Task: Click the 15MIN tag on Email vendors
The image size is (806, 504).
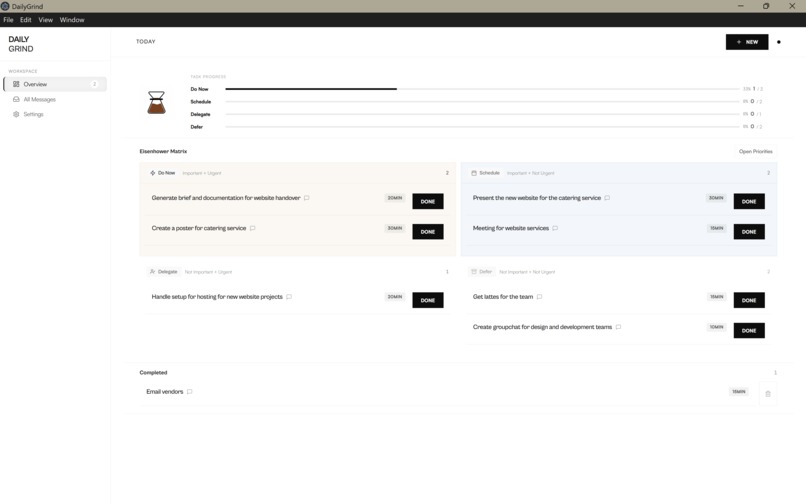Action: (739, 392)
